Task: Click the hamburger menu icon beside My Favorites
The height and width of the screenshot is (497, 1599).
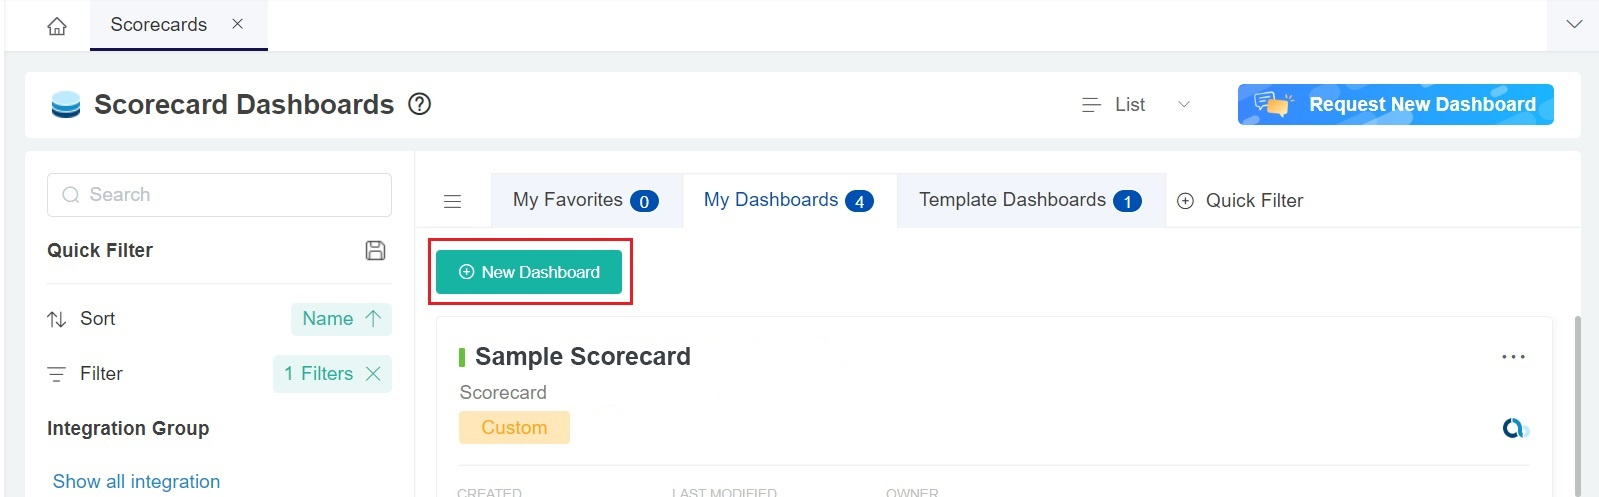Action: (452, 201)
